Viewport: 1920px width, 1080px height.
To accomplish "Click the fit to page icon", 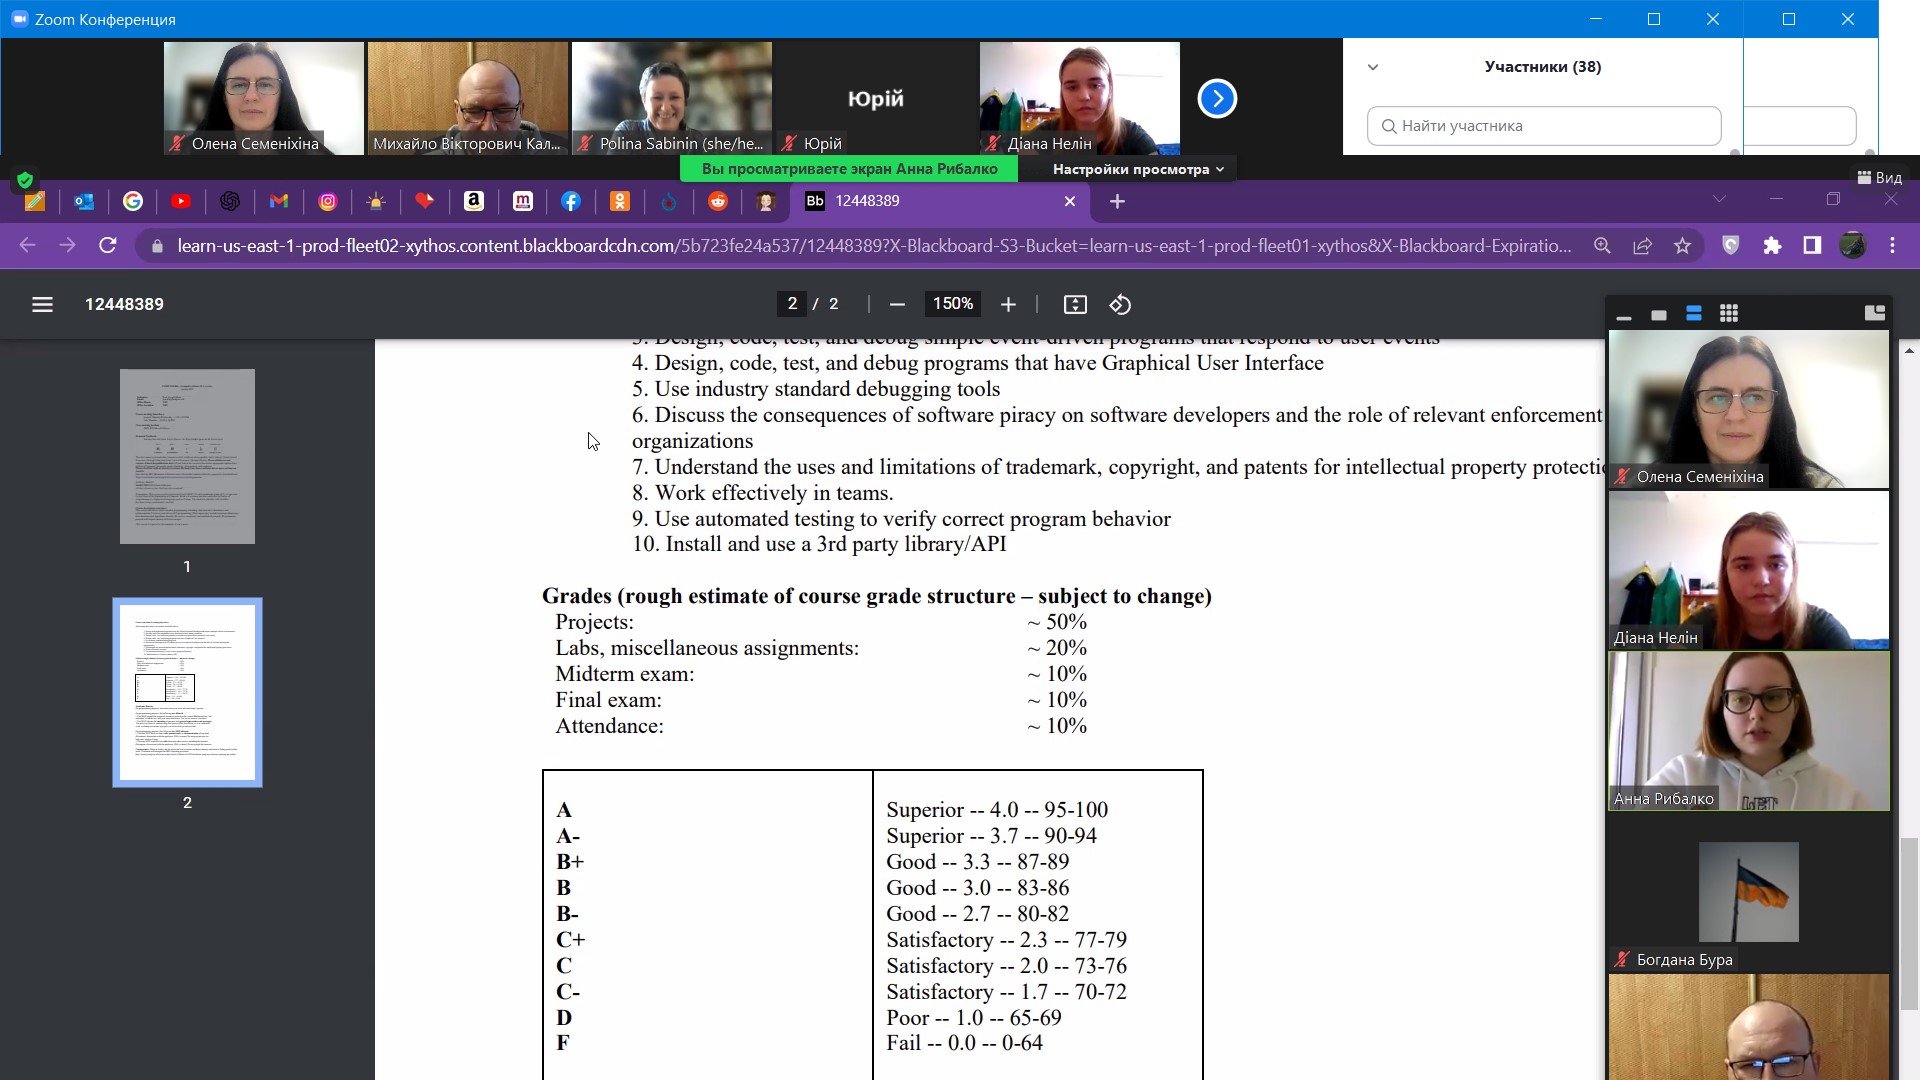I will 1075,304.
